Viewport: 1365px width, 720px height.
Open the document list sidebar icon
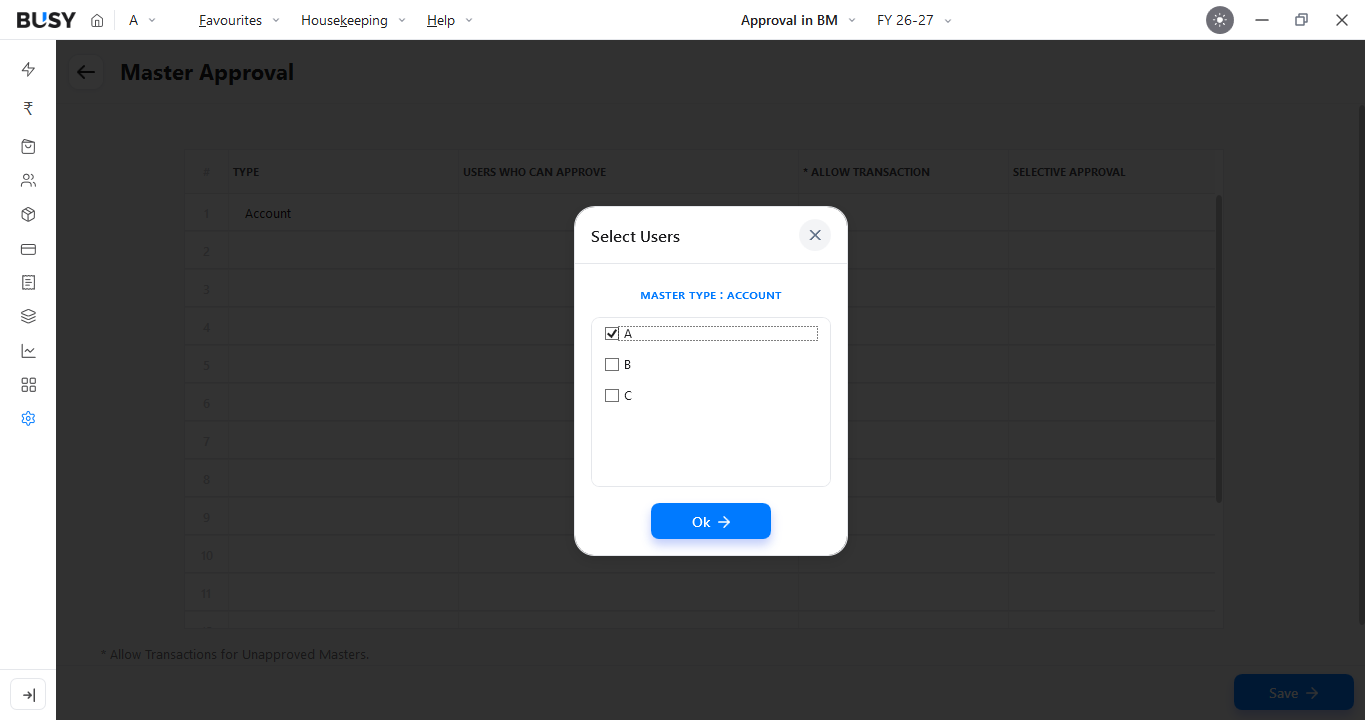28,283
